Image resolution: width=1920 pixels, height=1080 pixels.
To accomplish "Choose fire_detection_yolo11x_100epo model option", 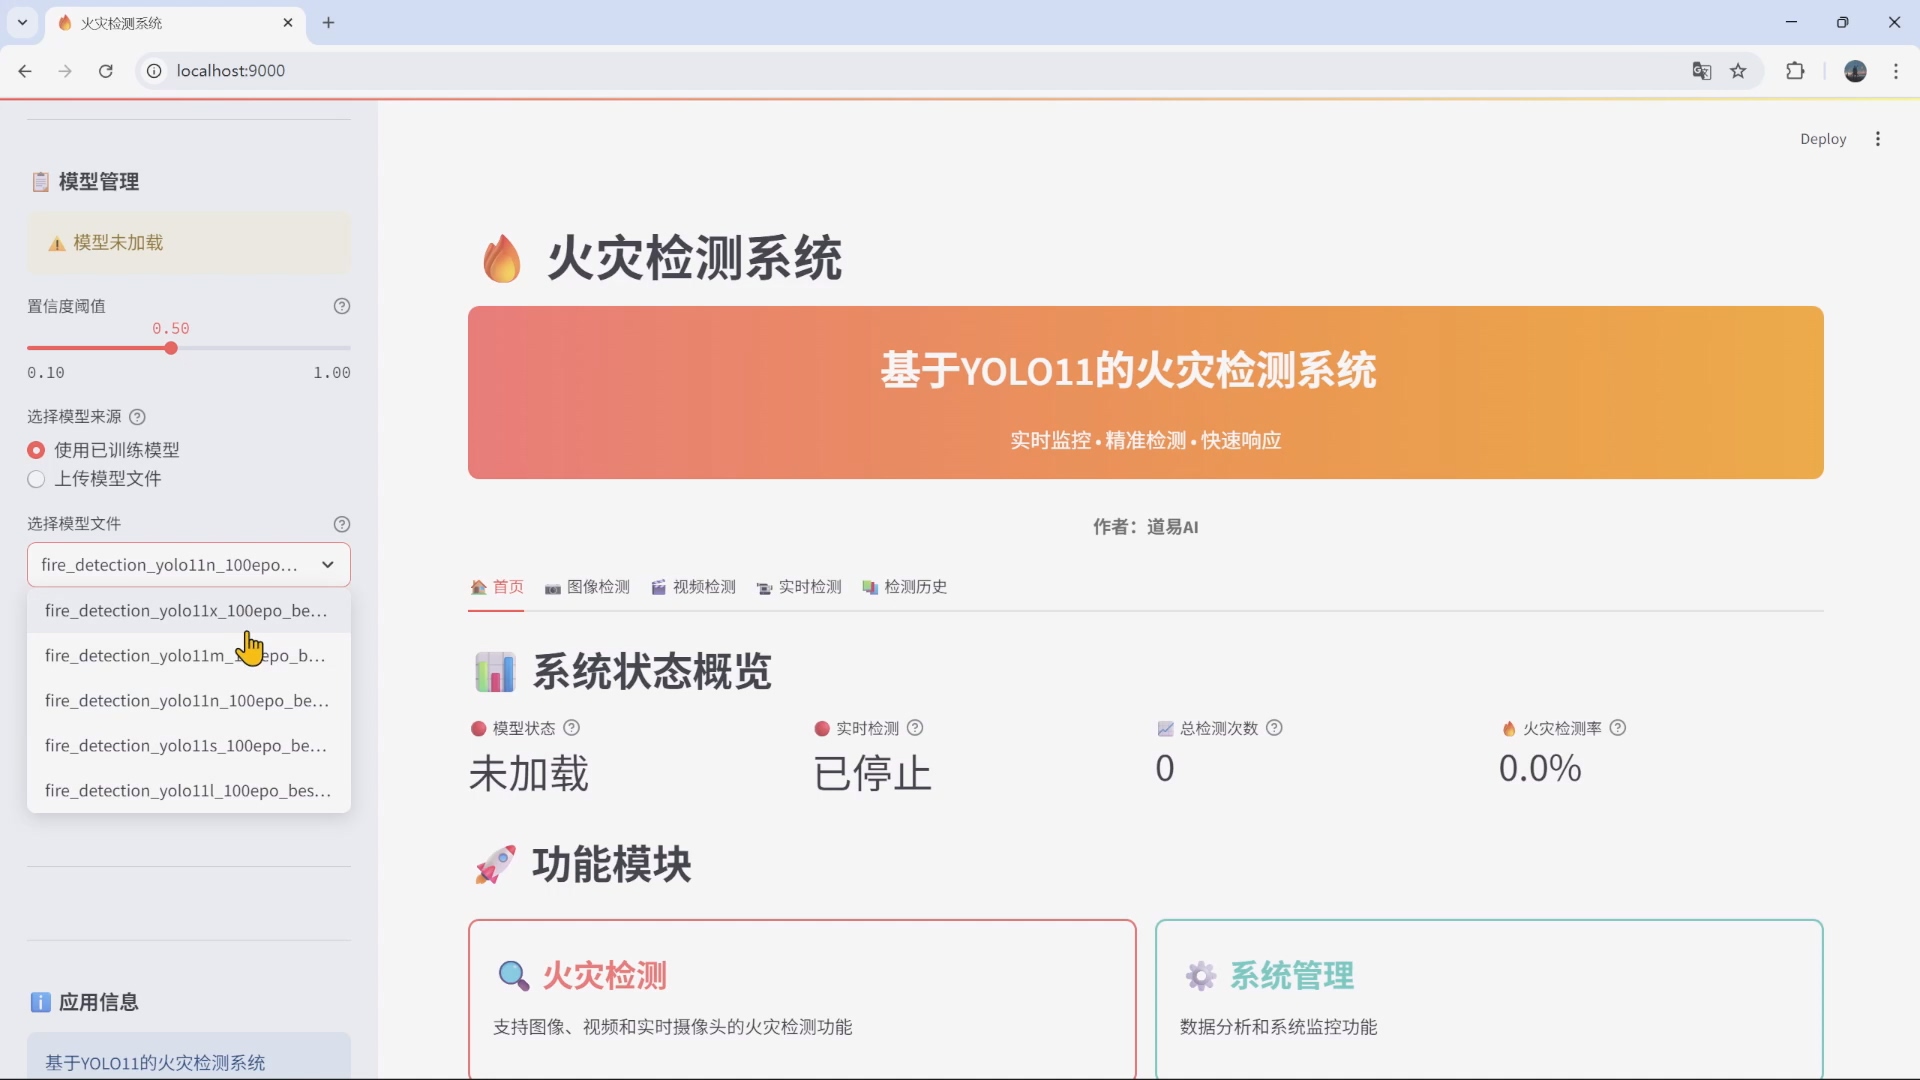I will coord(186,611).
